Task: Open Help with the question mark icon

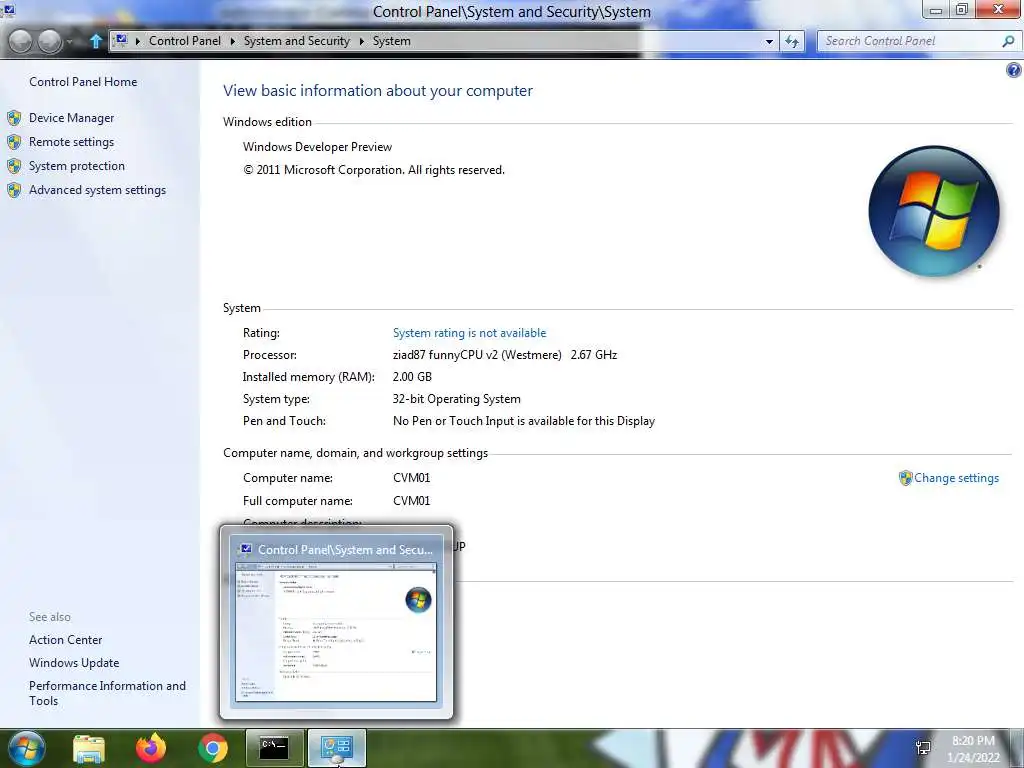Action: pos(1014,70)
